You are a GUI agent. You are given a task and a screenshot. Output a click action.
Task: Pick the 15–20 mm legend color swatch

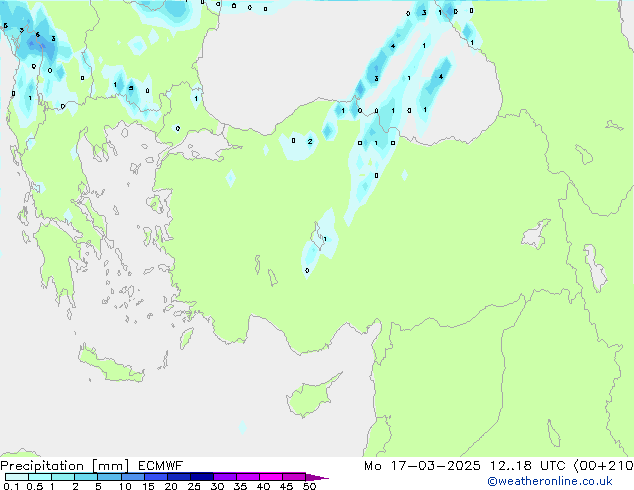click(x=156, y=477)
